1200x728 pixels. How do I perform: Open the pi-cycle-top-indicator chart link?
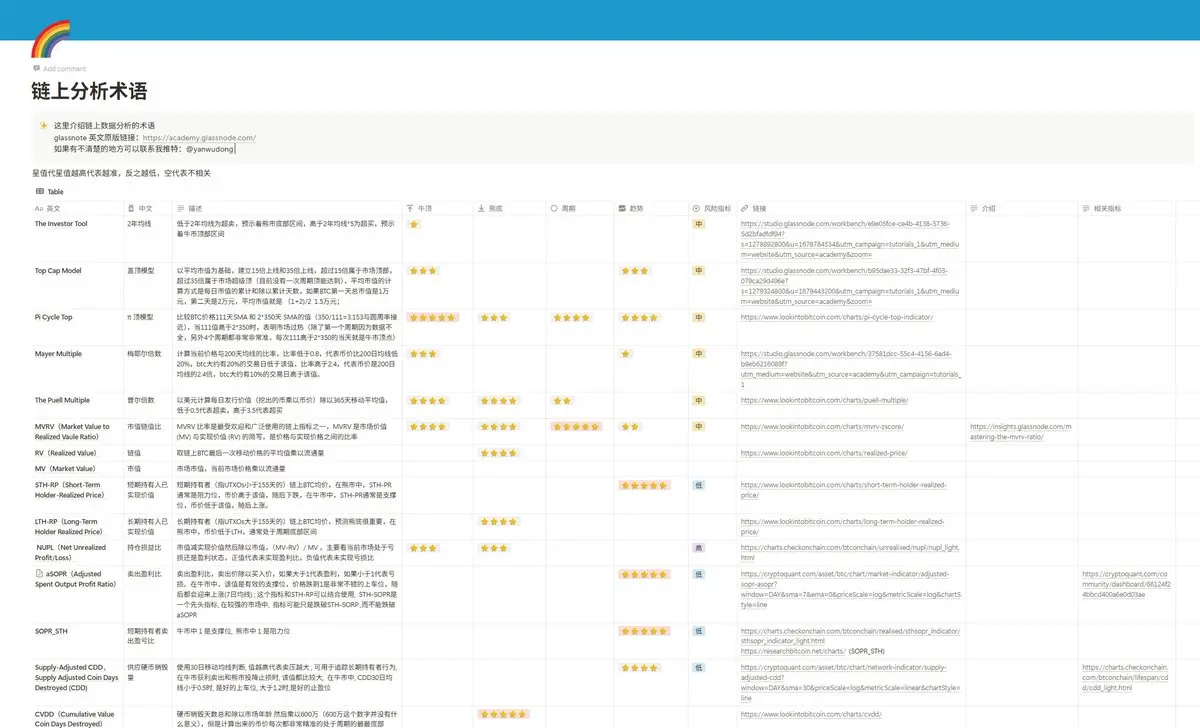[836, 317]
